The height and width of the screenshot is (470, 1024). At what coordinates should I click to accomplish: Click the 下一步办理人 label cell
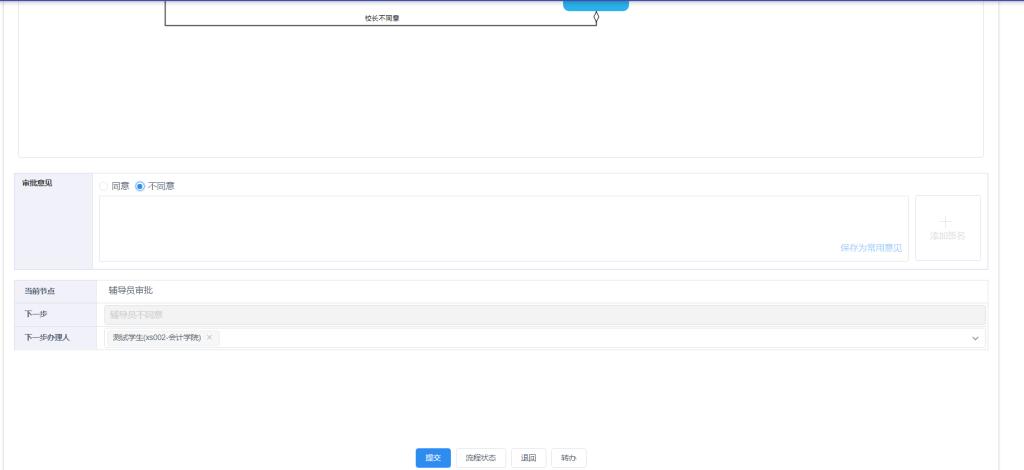pos(47,338)
